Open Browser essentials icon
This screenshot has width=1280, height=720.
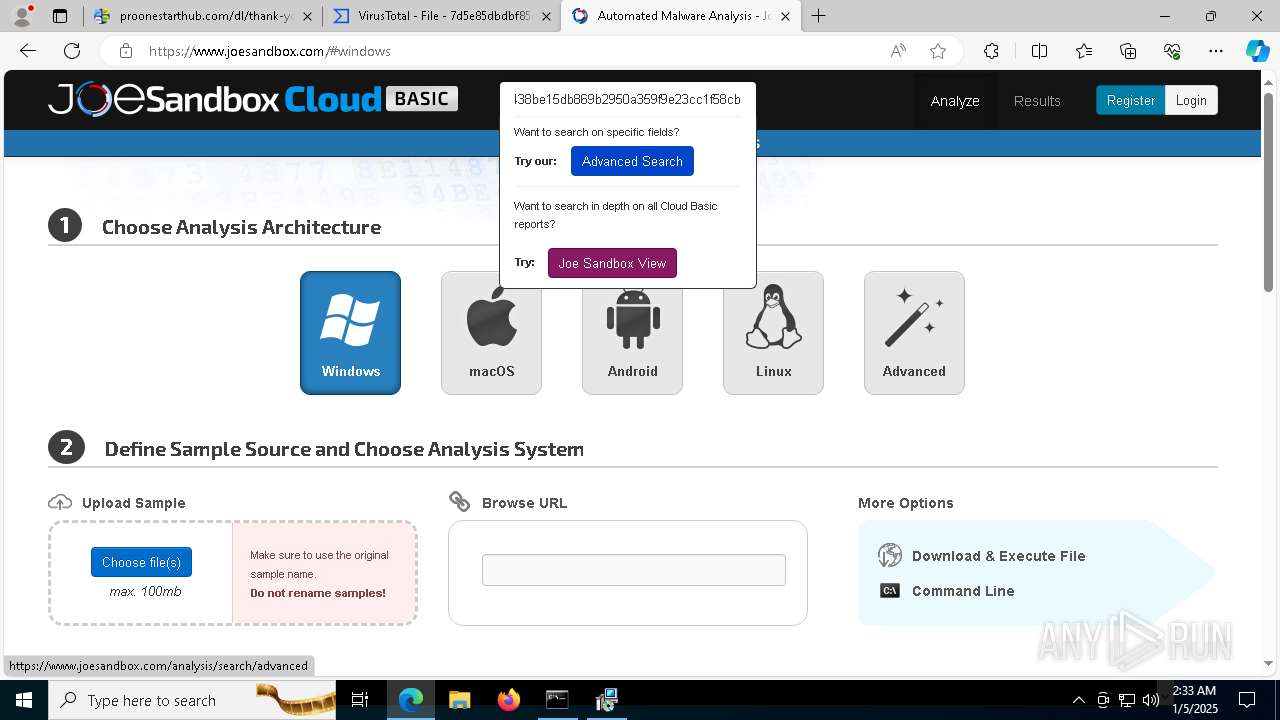(1172, 51)
